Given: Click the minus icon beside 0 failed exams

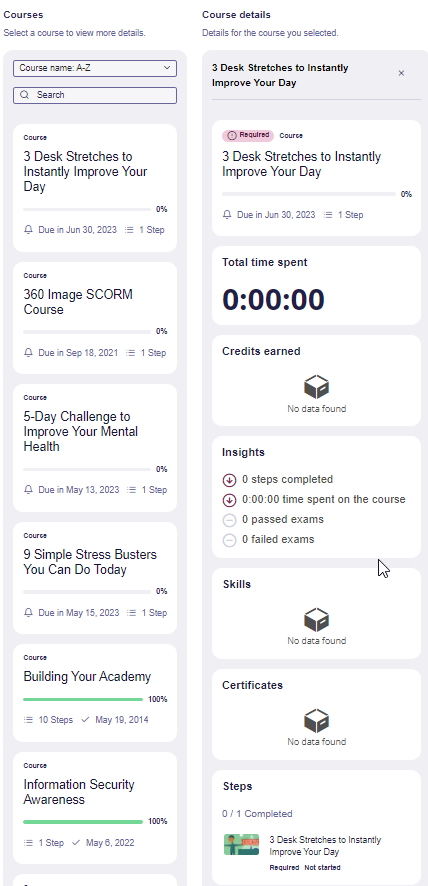Looking at the screenshot, I should point(229,541).
